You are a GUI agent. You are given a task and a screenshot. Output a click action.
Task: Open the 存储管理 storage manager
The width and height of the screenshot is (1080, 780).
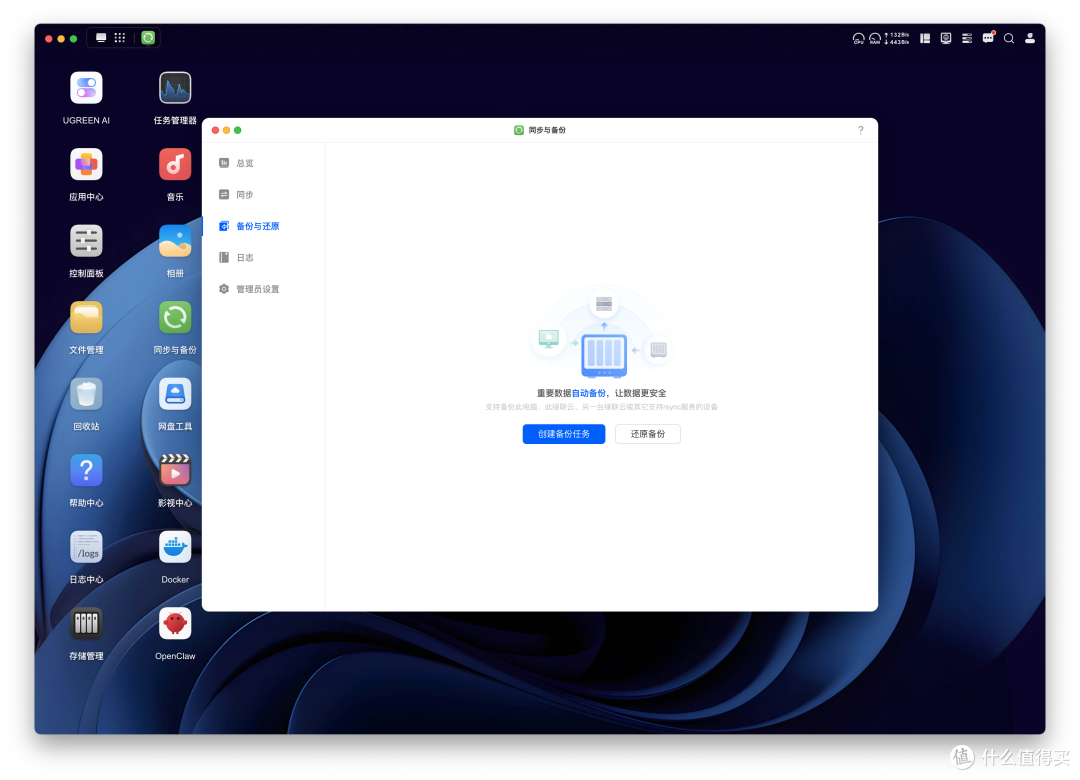click(86, 624)
